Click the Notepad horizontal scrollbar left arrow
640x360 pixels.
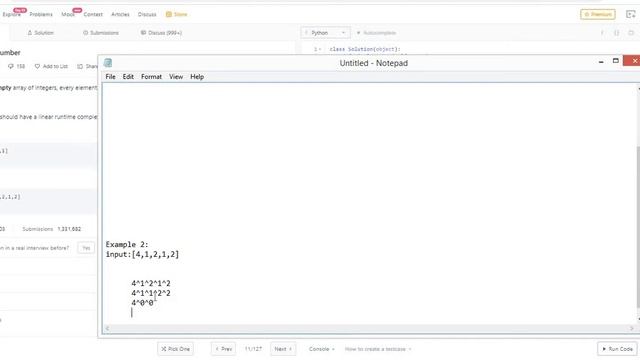(107, 328)
